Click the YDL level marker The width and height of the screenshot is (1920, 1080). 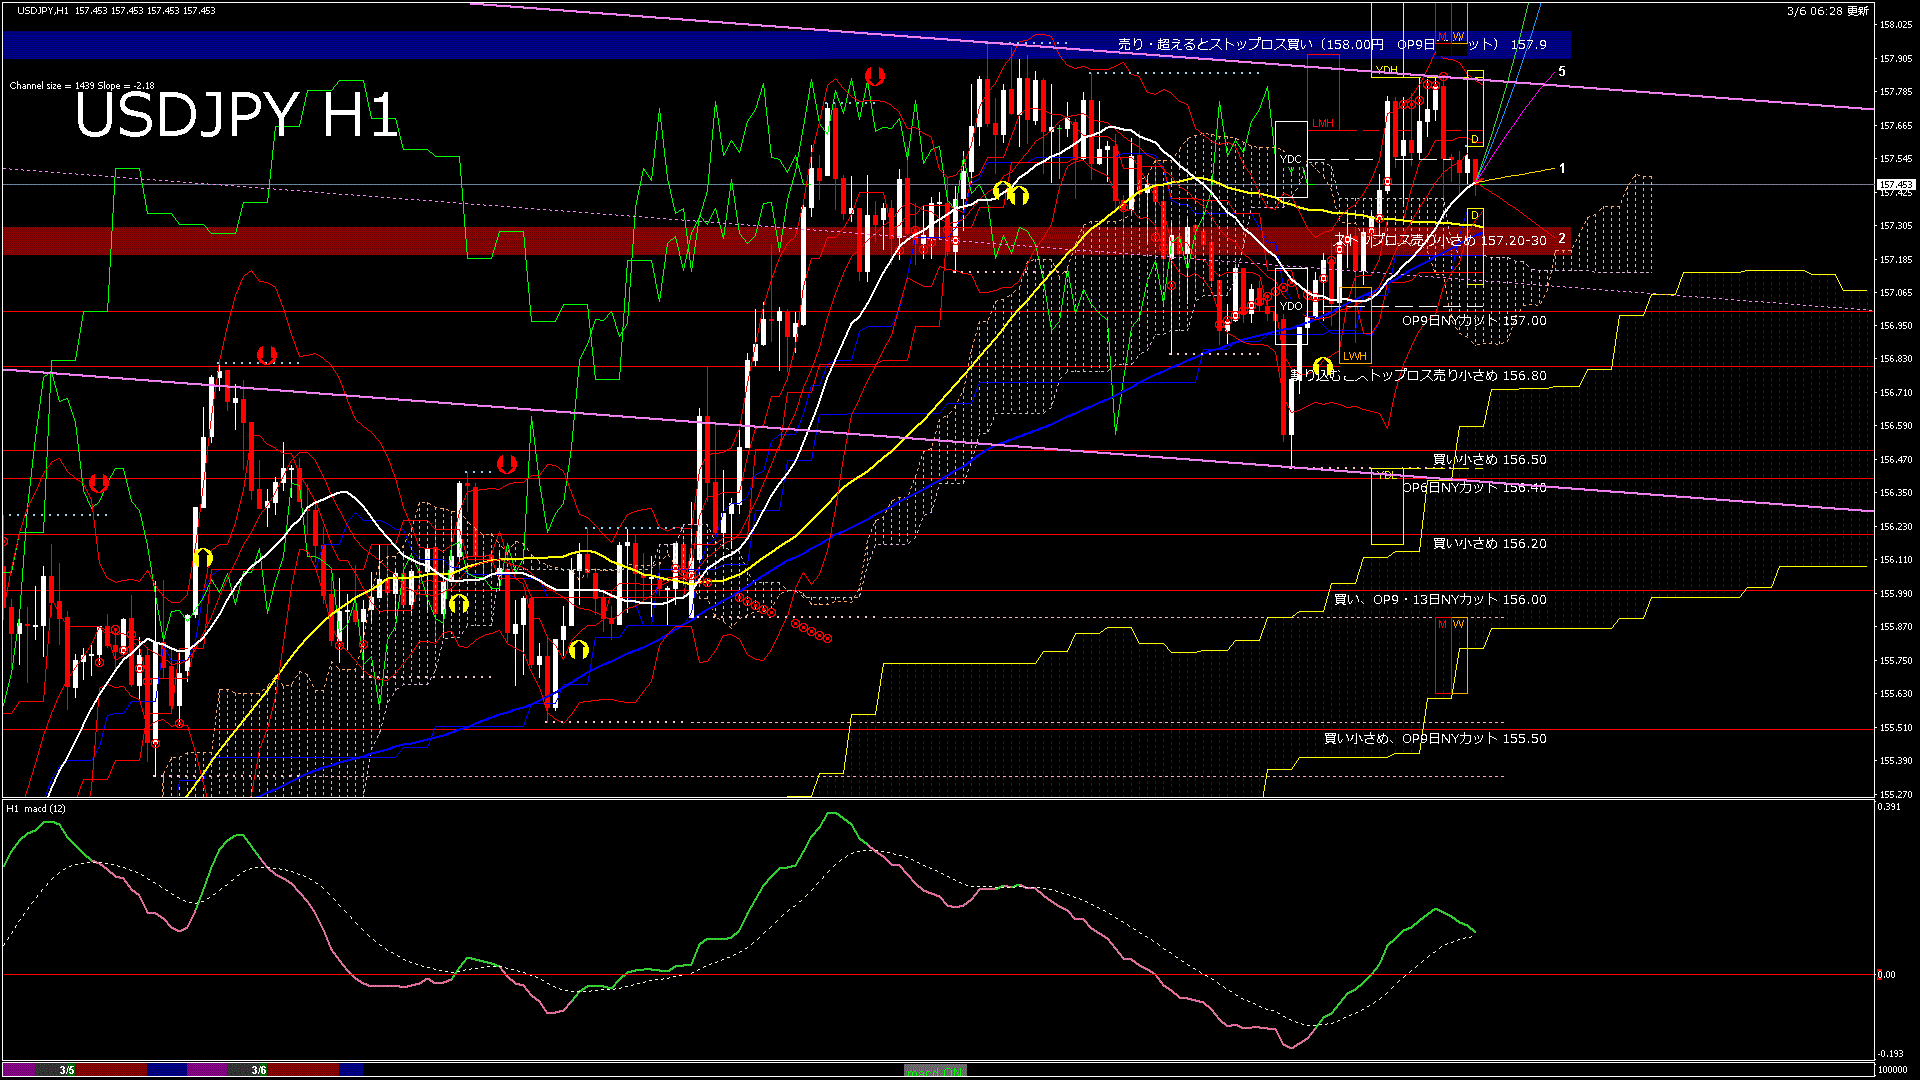[x=1387, y=475]
